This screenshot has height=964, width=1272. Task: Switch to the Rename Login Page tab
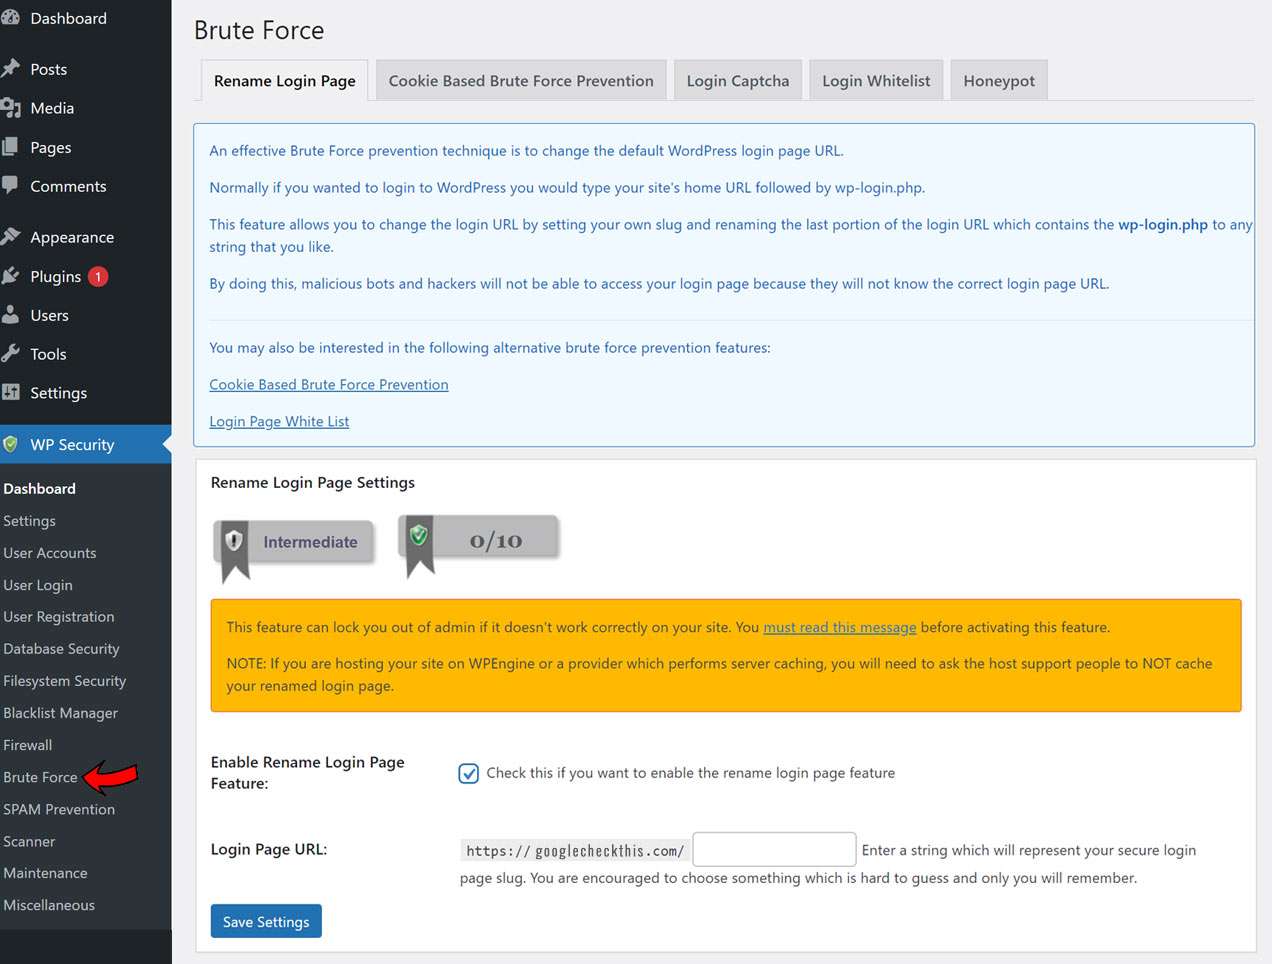285,81
